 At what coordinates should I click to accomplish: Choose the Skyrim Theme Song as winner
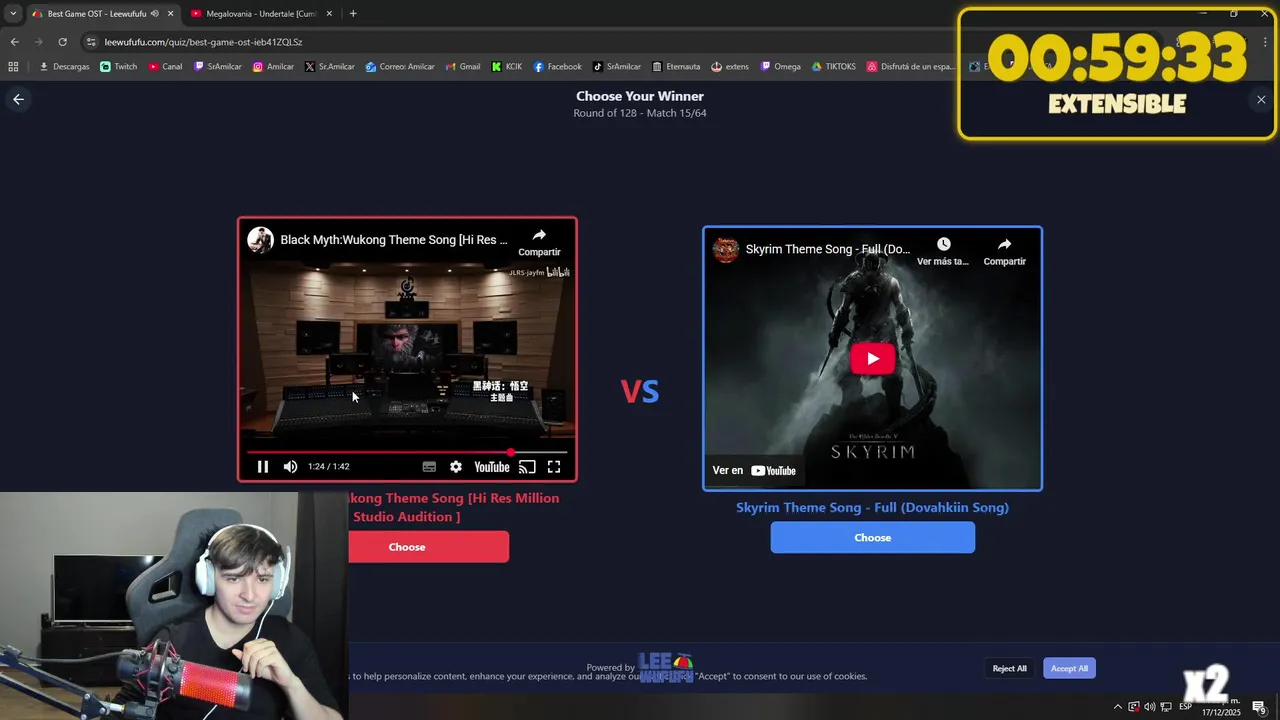point(872,538)
